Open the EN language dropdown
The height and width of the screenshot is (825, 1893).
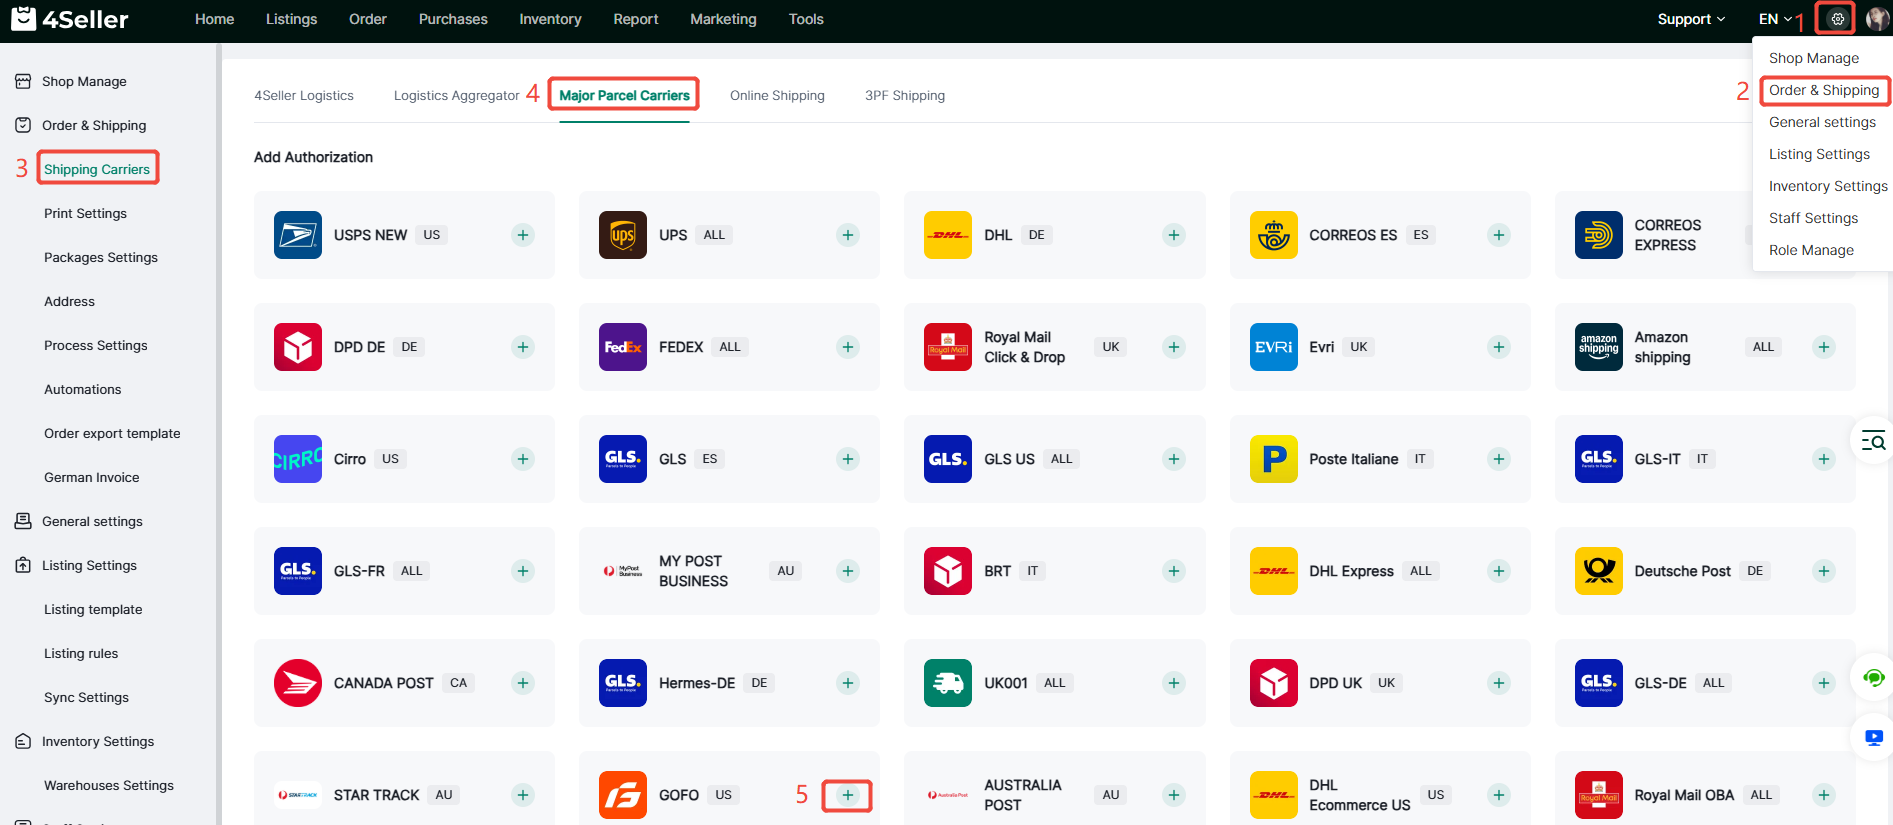(1775, 19)
